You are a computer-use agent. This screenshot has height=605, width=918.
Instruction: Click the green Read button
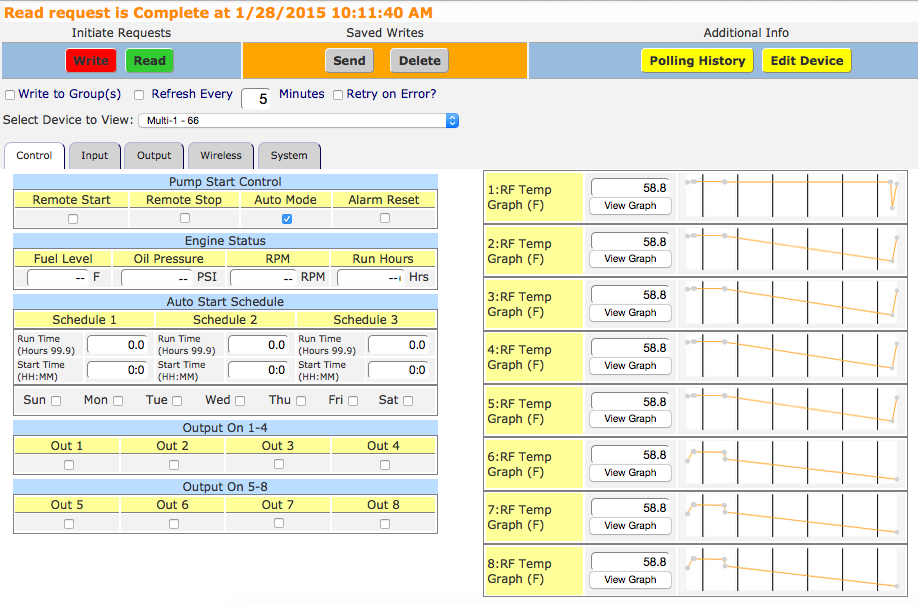[149, 61]
